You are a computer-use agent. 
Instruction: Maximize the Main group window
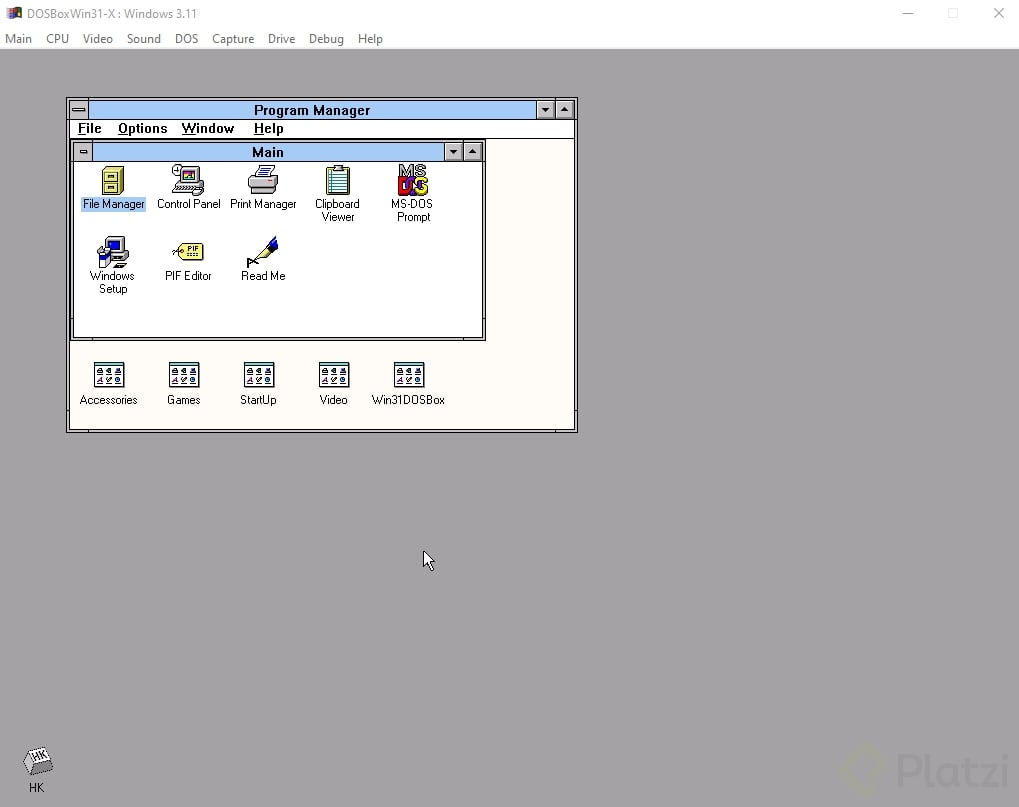472,152
